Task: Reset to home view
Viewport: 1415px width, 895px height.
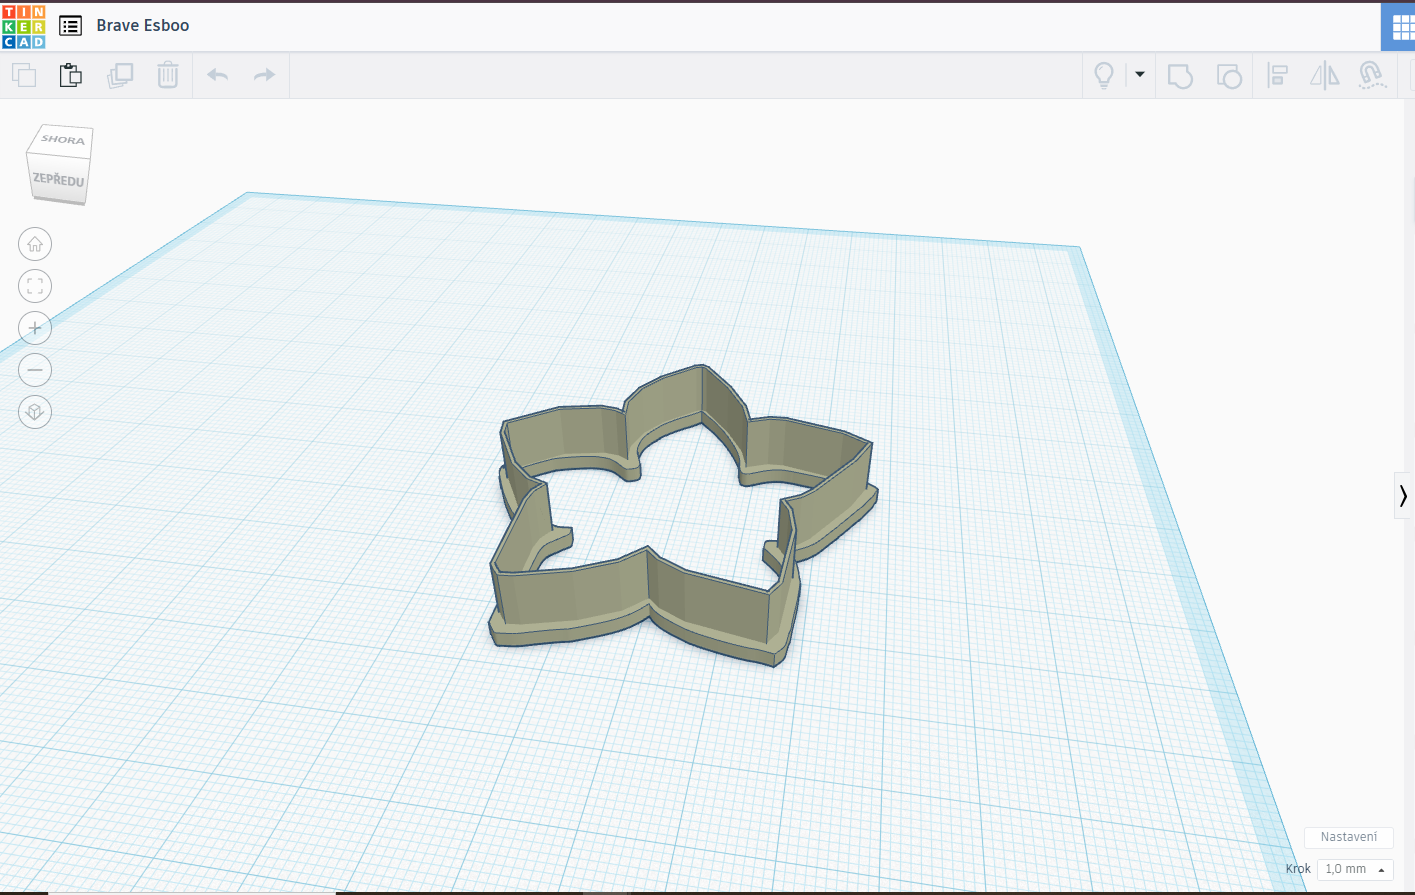Action: 35,244
